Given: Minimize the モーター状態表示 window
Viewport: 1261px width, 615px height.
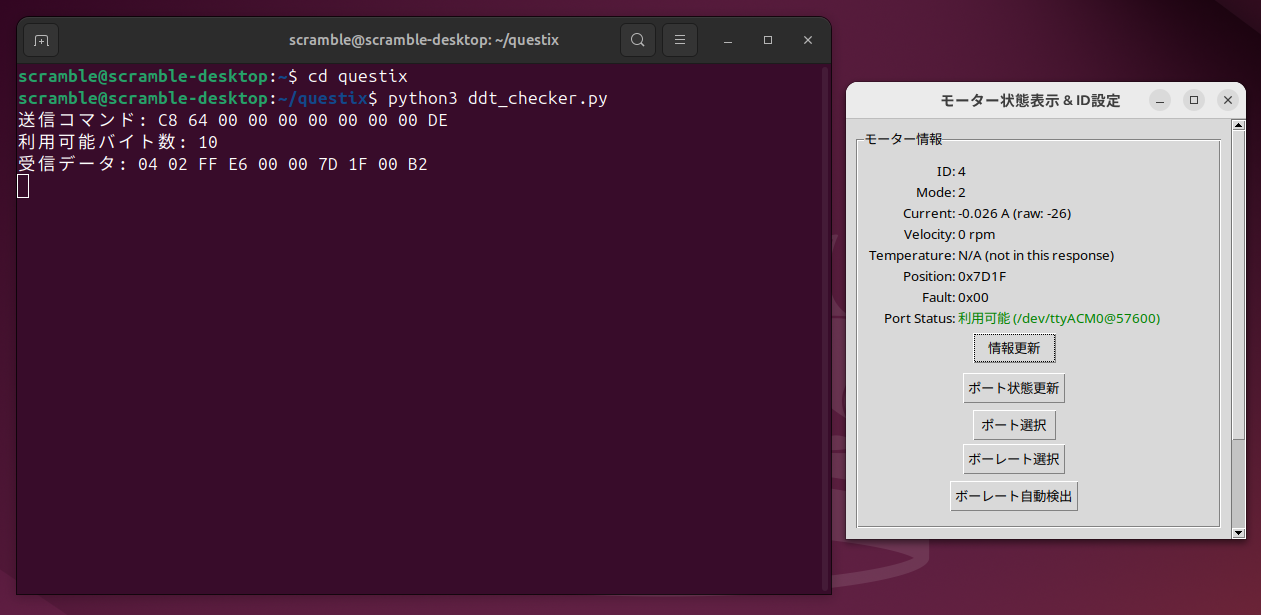Looking at the screenshot, I should point(1160,100).
